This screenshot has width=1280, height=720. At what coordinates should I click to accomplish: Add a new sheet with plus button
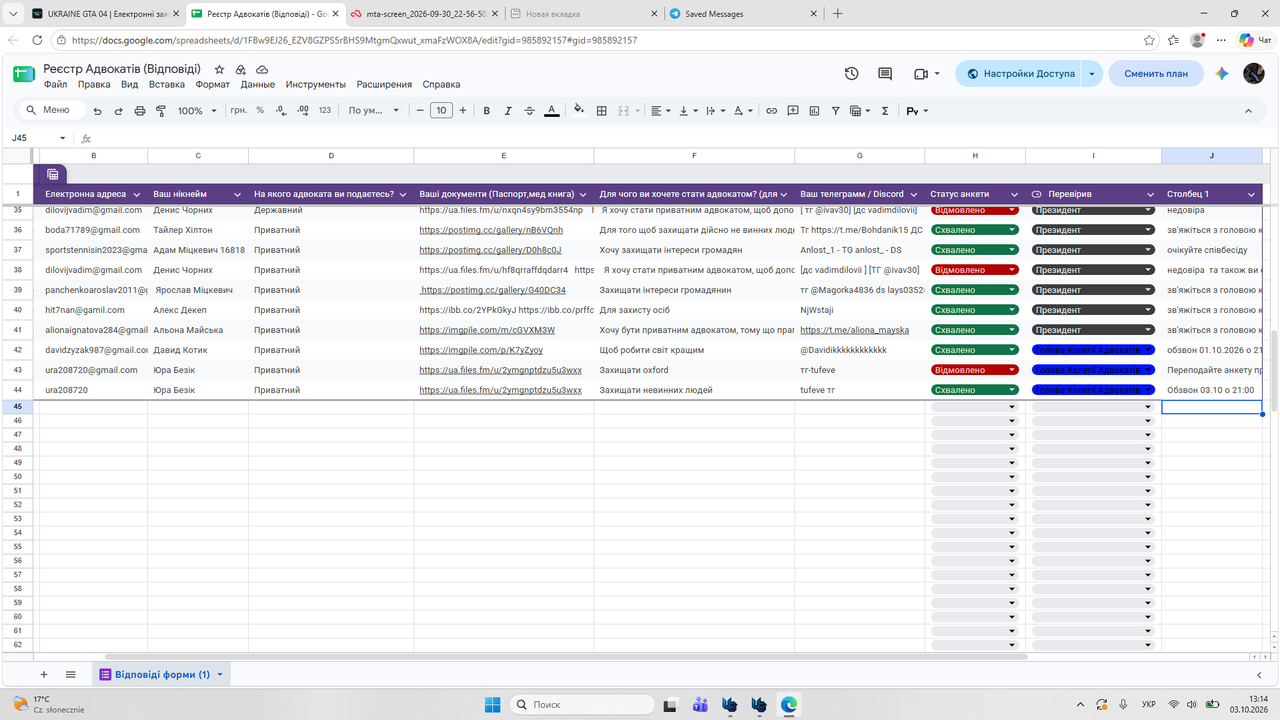click(43, 675)
